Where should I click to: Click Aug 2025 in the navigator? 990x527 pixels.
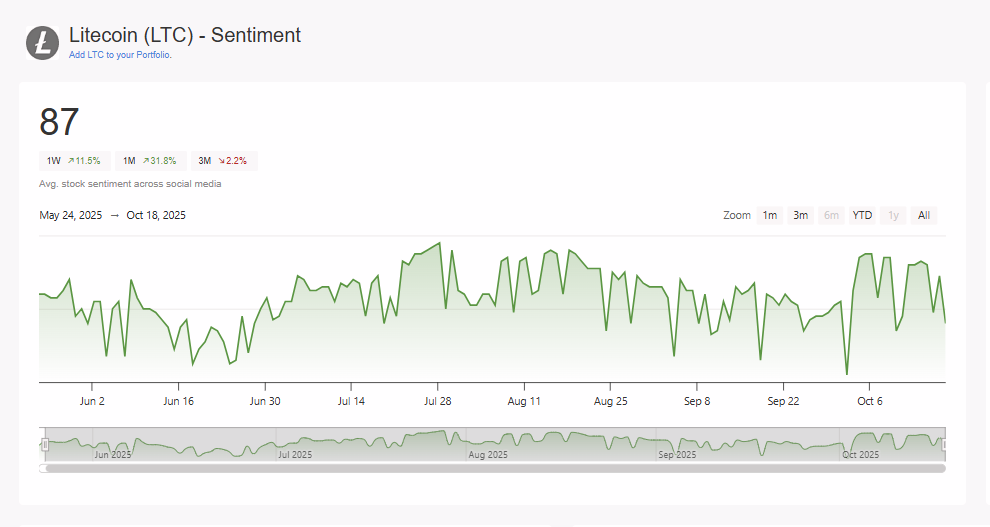(x=488, y=454)
